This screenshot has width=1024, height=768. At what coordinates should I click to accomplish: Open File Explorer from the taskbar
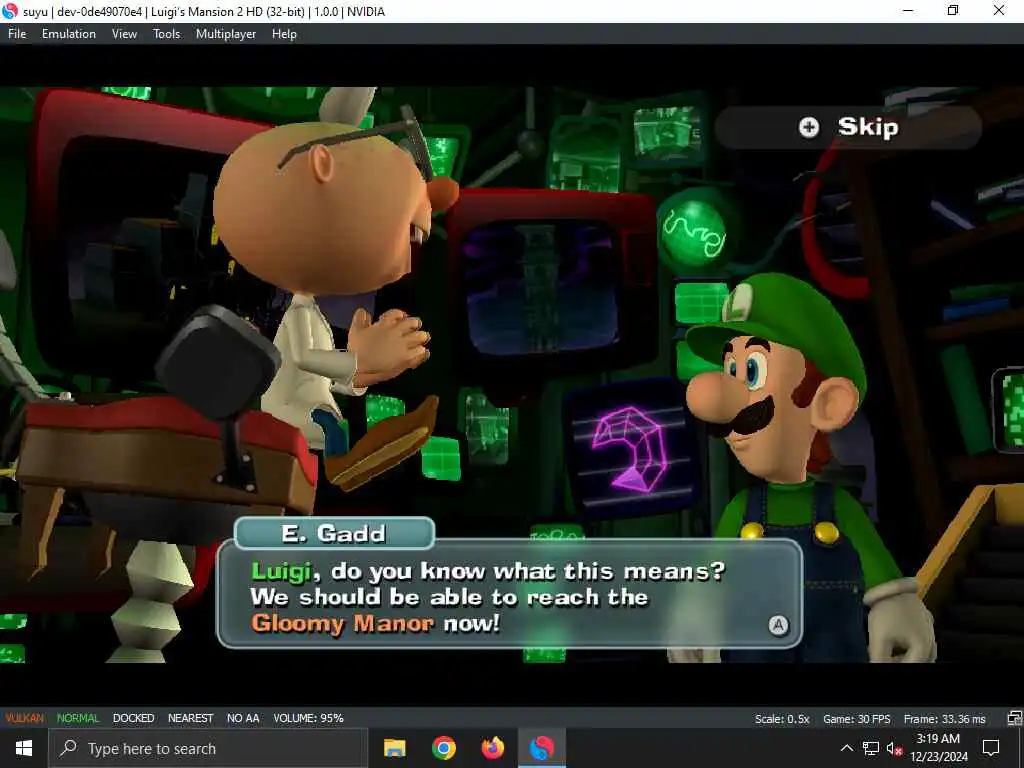coord(394,748)
